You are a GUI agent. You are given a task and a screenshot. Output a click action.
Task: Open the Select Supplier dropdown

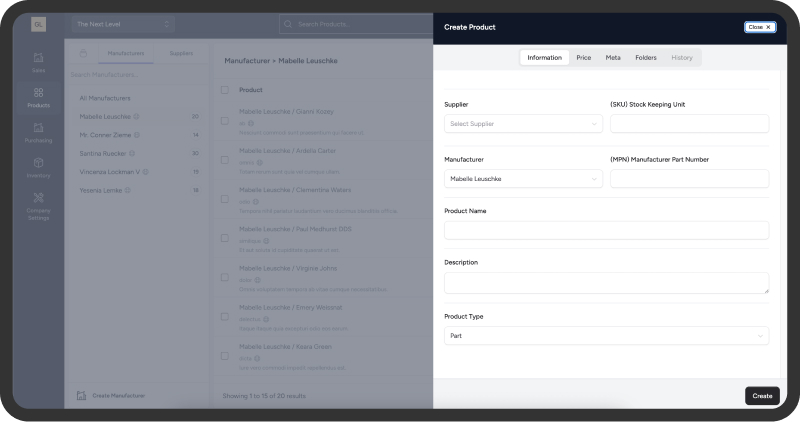tap(523, 124)
